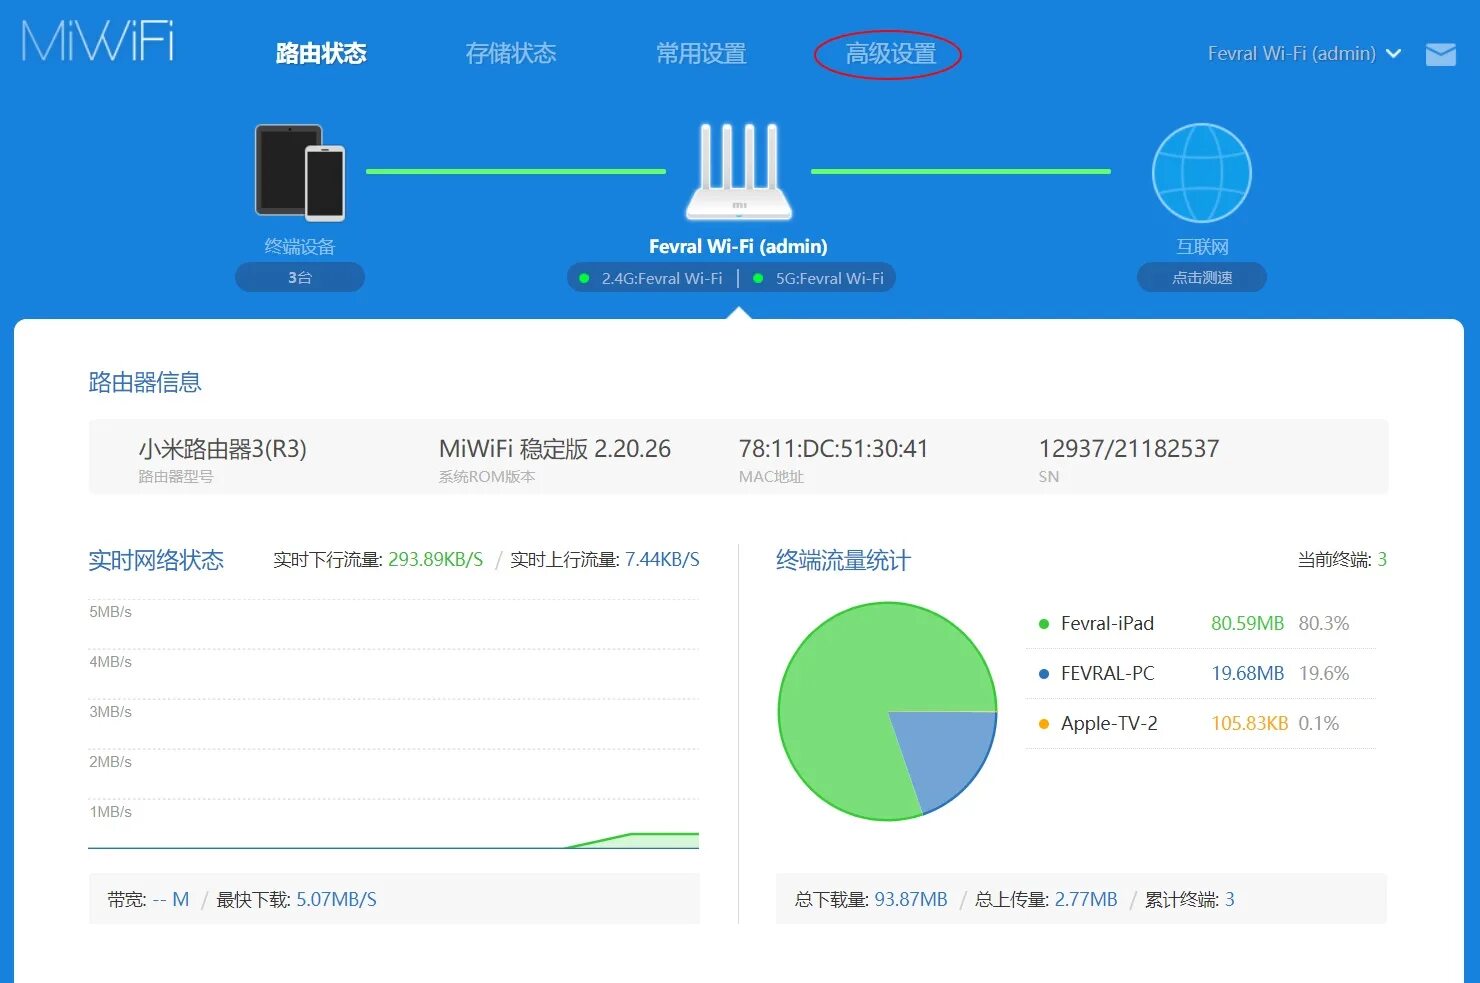
Task: Click the 19.6% share value
Action: coord(1324,674)
